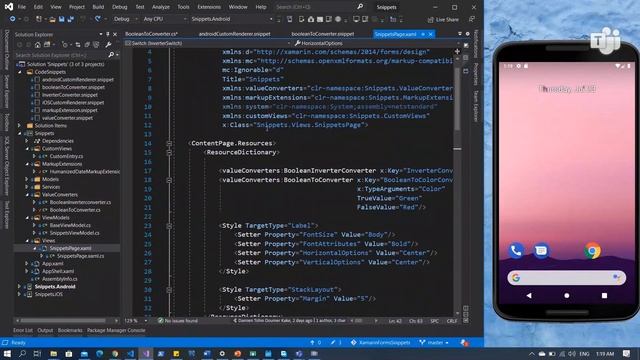Click the Windows Start button

(x=7, y=353)
